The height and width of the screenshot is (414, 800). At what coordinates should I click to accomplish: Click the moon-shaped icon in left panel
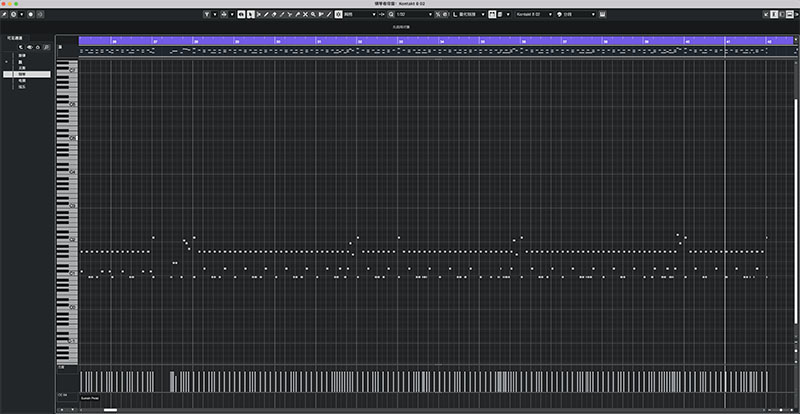click(21, 47)
